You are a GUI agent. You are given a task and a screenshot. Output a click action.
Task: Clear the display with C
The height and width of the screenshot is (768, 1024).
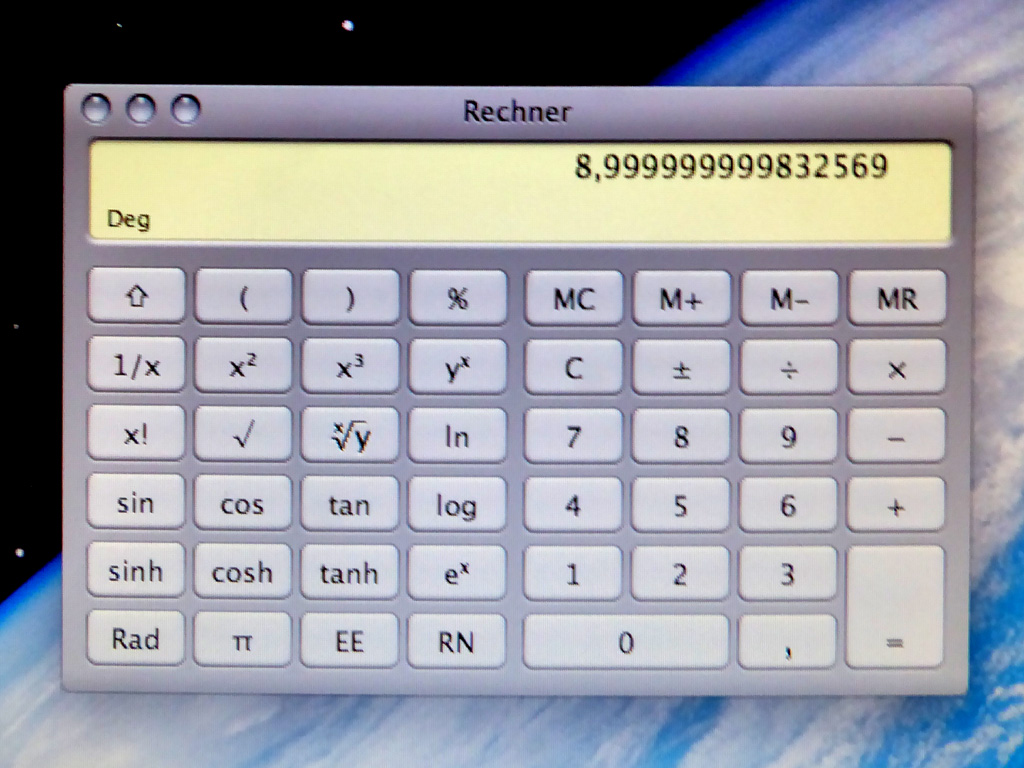point(573,367)
